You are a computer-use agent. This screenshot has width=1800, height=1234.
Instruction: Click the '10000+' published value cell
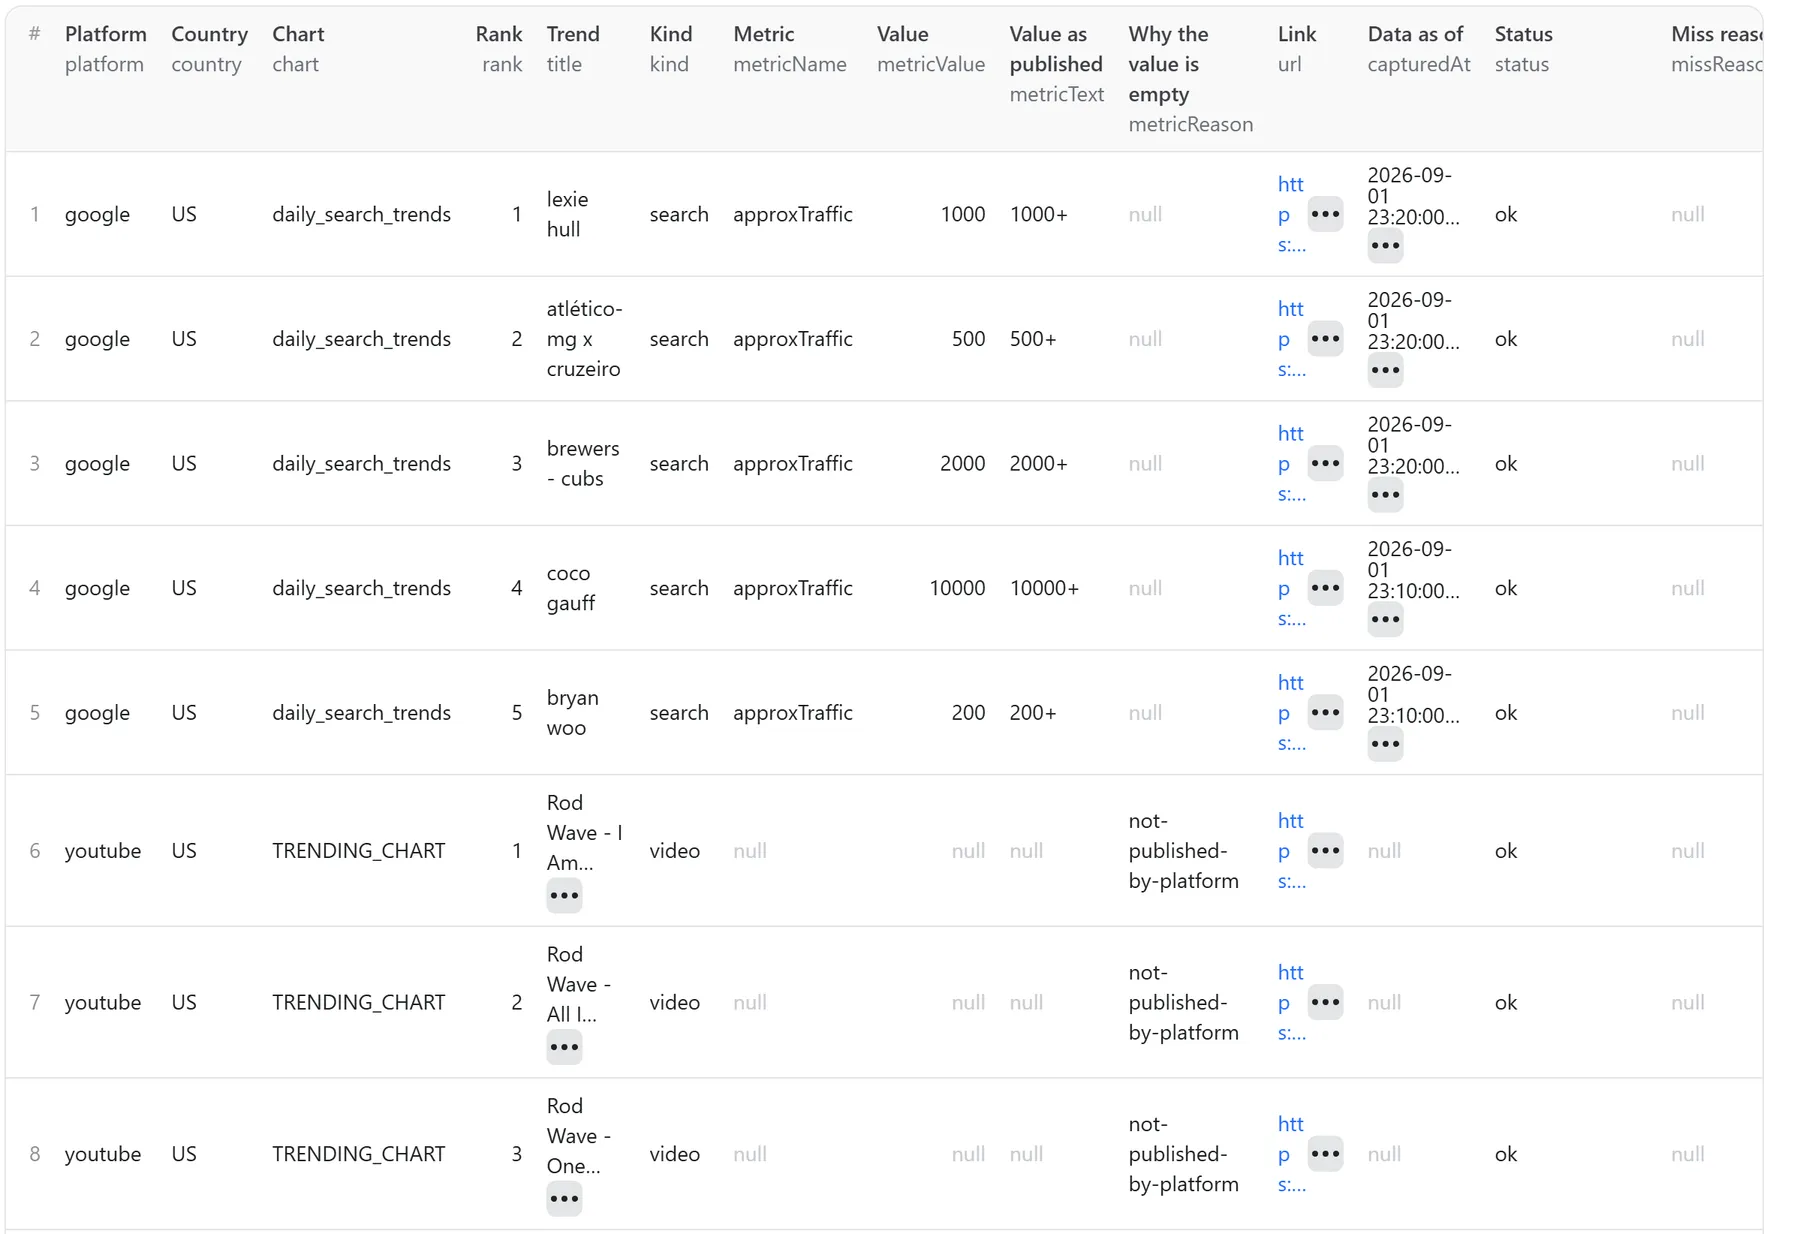1044,588
